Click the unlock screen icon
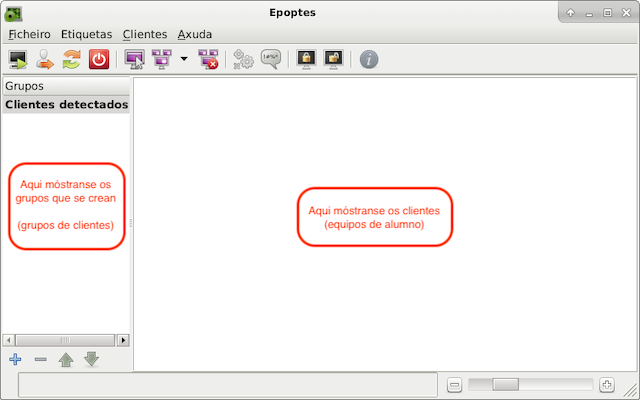 [x=333, y=60]
